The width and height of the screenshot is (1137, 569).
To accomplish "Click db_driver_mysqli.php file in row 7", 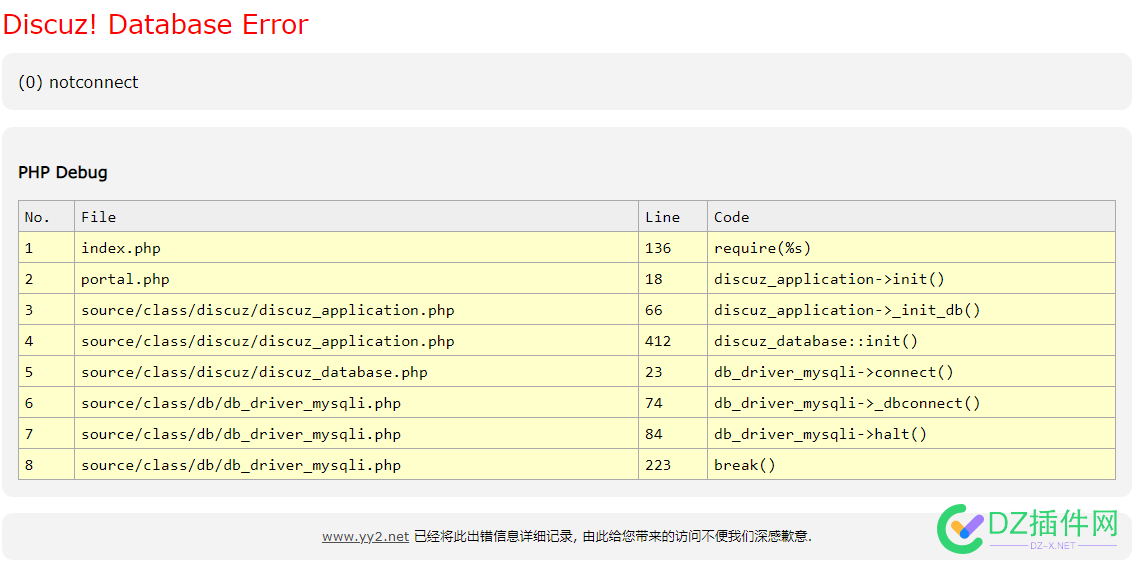I will (x=356, y=434).
